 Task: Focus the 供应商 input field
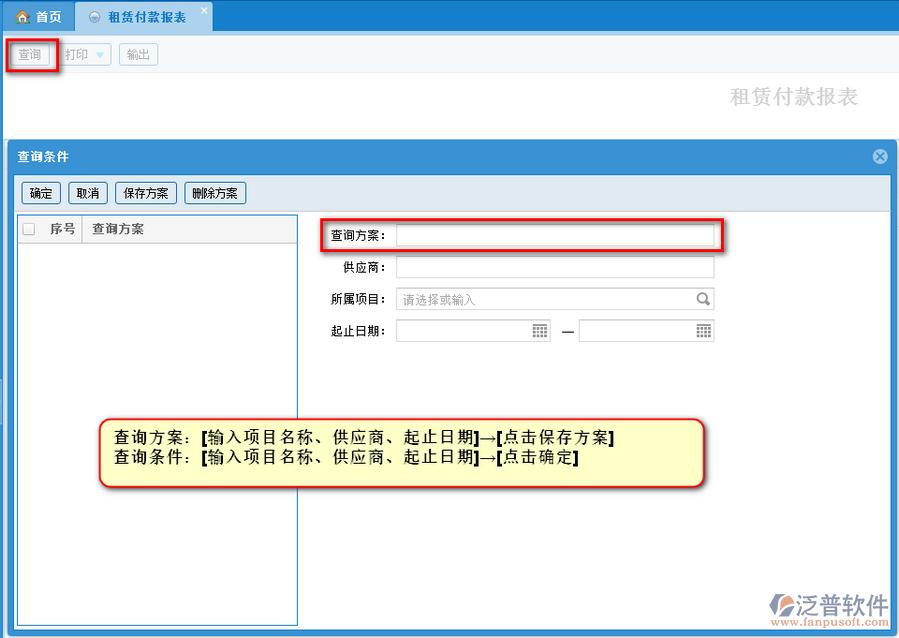pyautogui.click(x=555, y=267)
